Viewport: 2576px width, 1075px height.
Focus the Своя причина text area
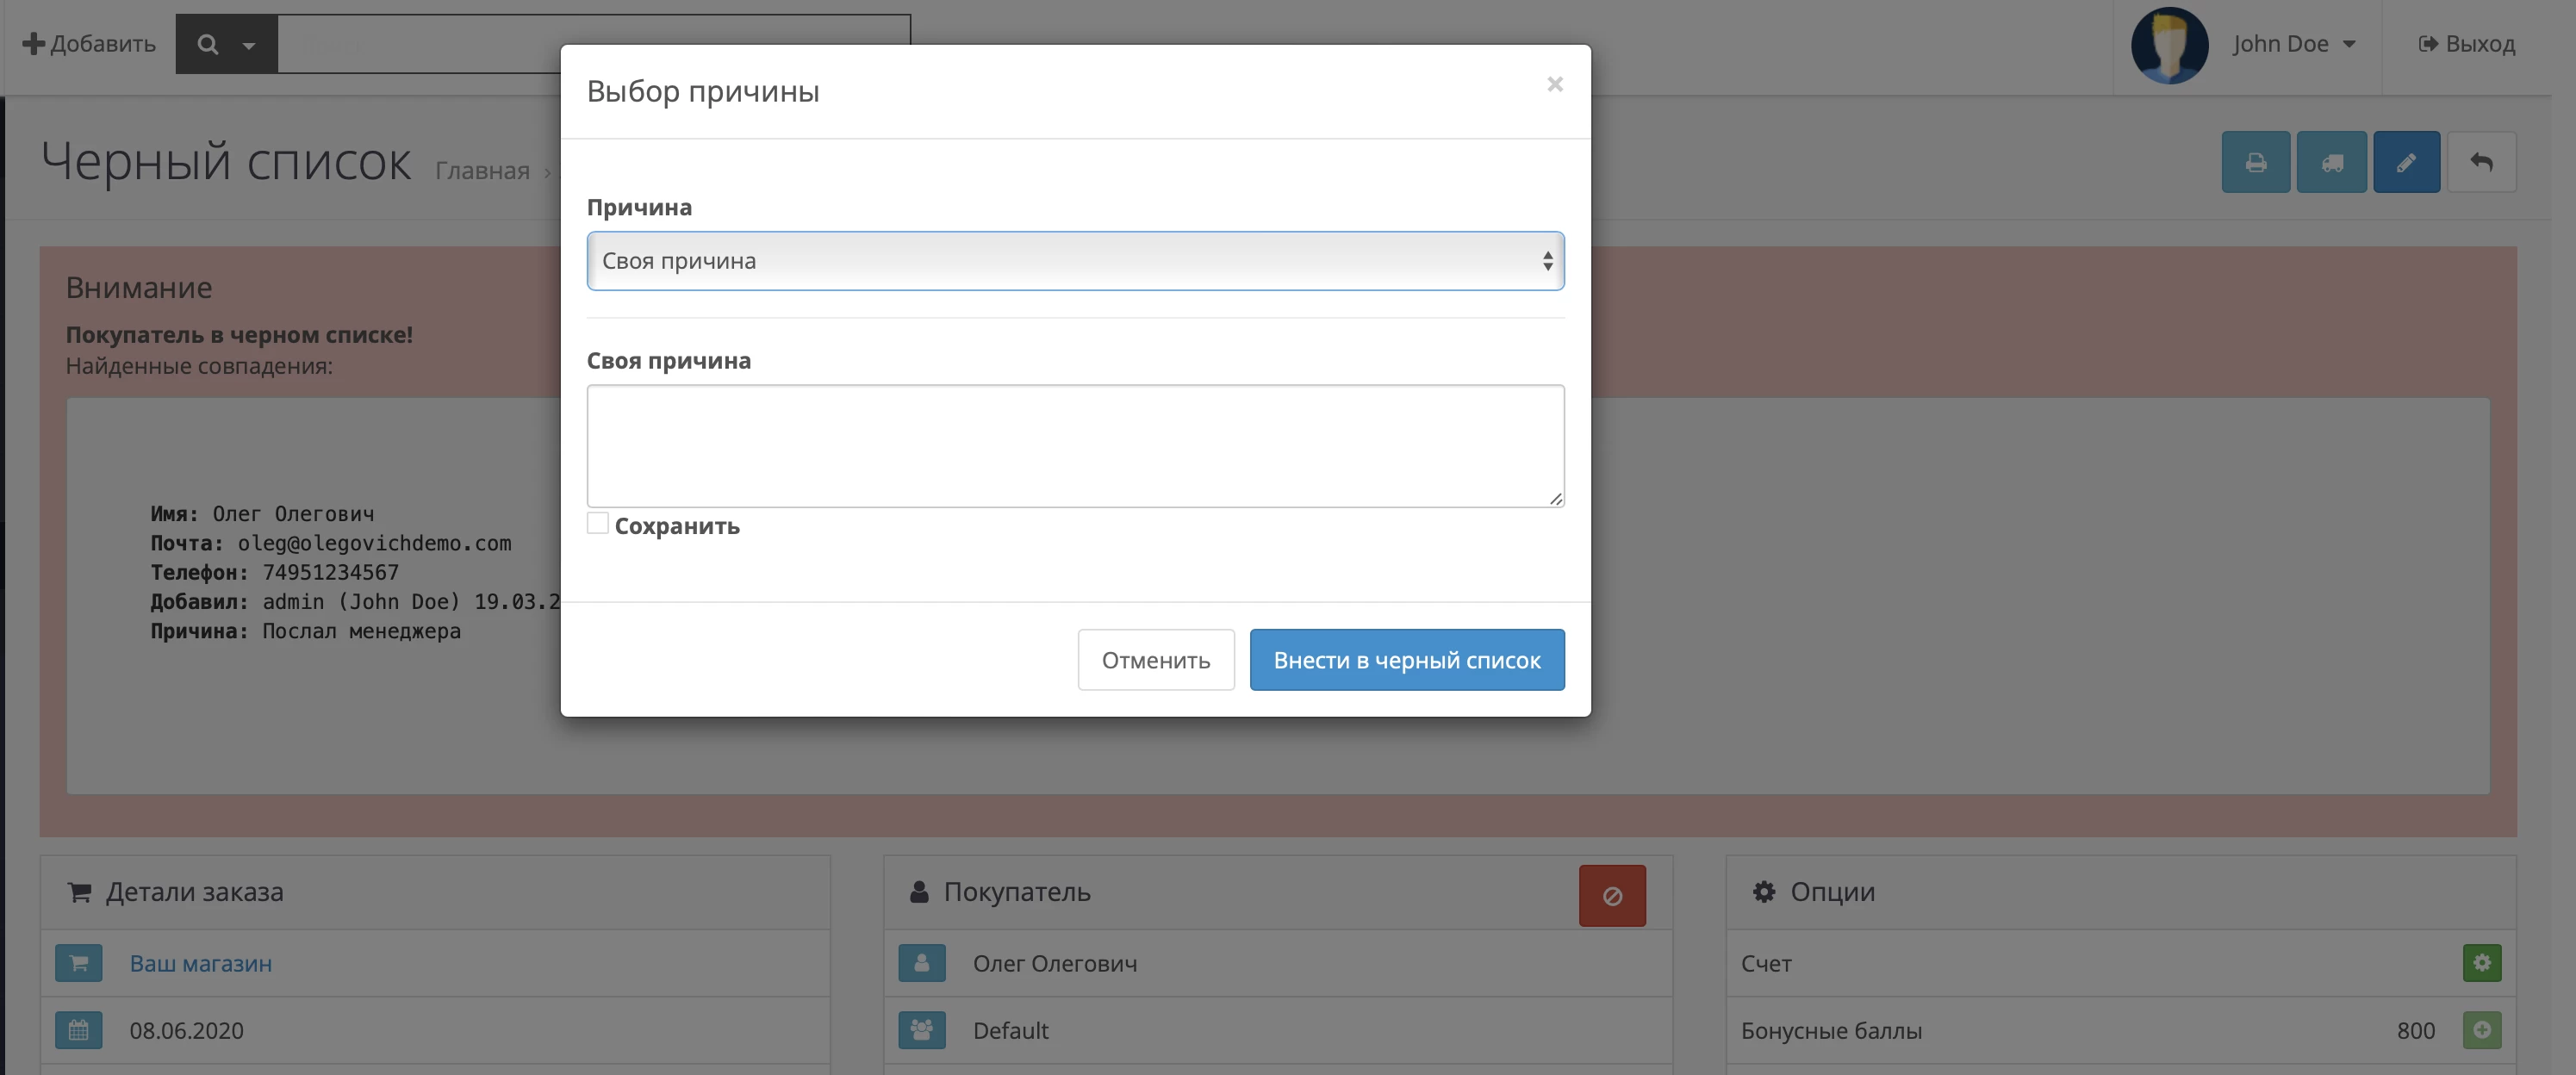tap(1075, 446)
